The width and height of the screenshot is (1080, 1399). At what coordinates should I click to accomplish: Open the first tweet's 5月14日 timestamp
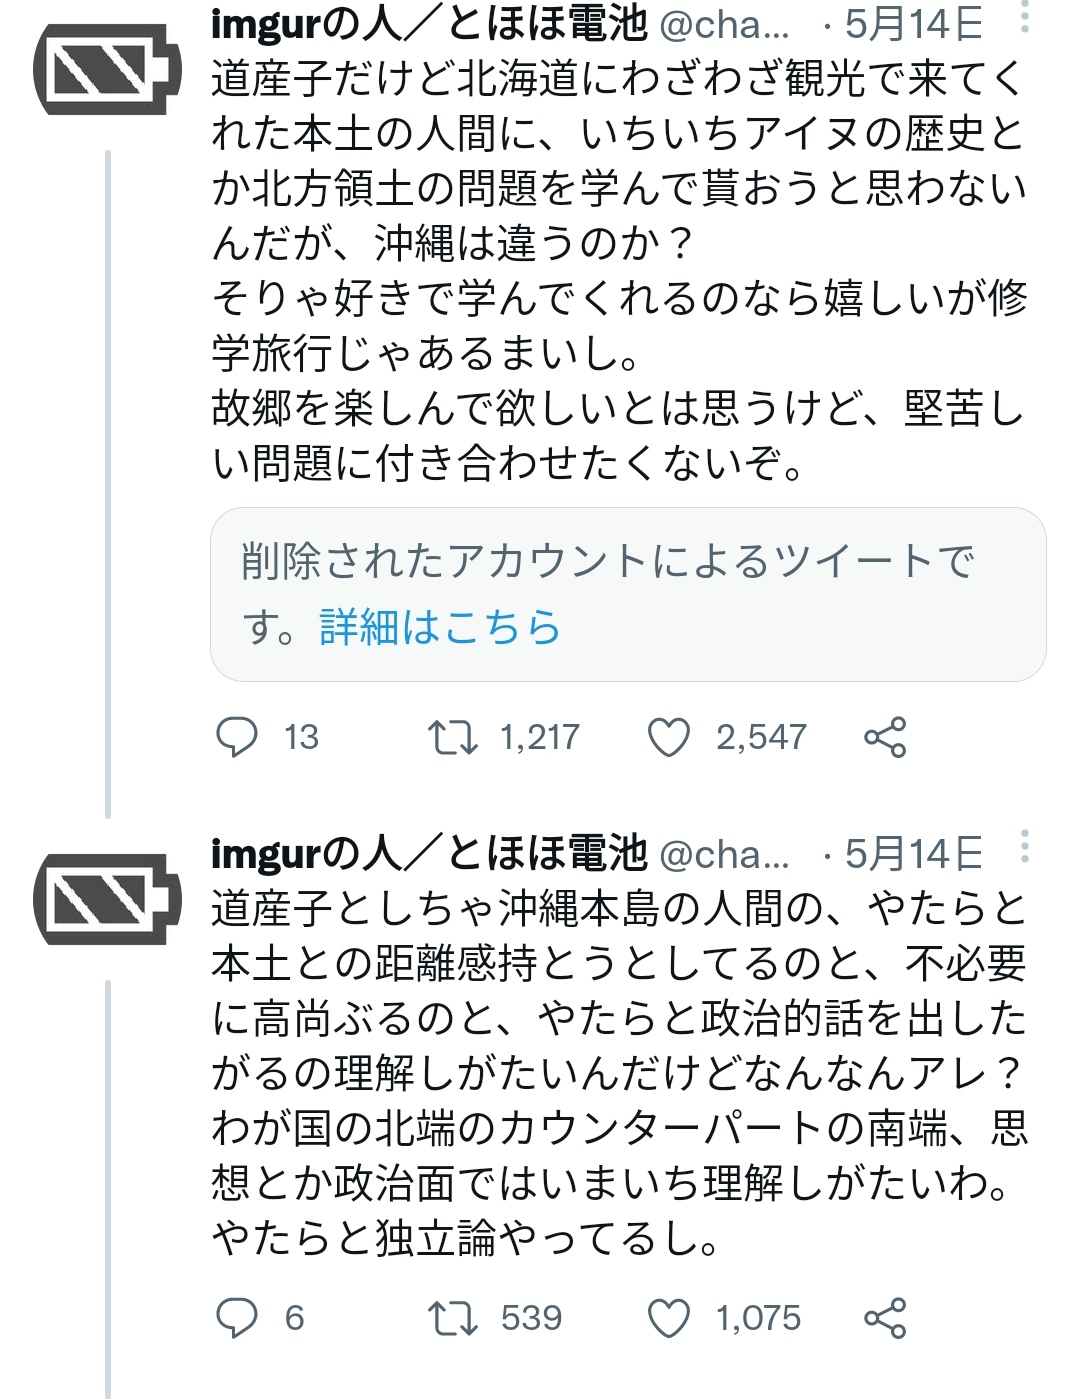(914, 24)
